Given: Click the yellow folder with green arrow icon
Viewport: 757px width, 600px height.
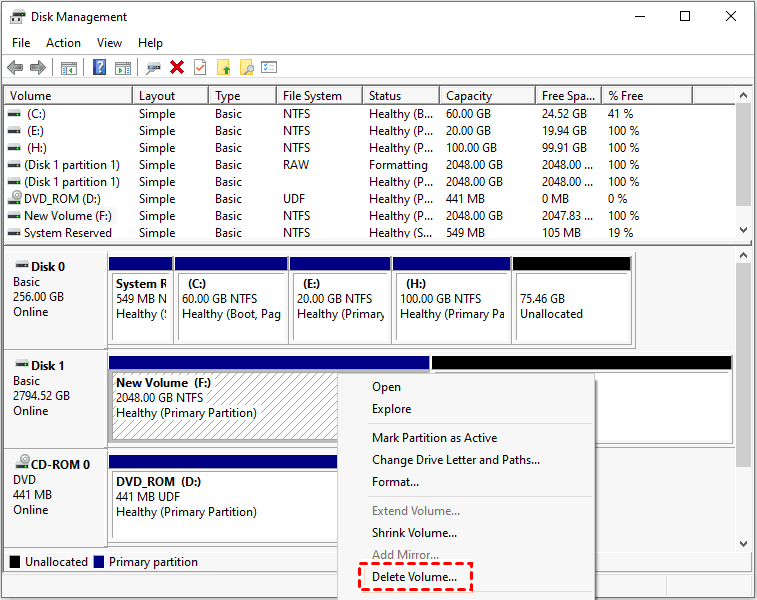Looking at the screenshot, I should click(x=224, y=67).
